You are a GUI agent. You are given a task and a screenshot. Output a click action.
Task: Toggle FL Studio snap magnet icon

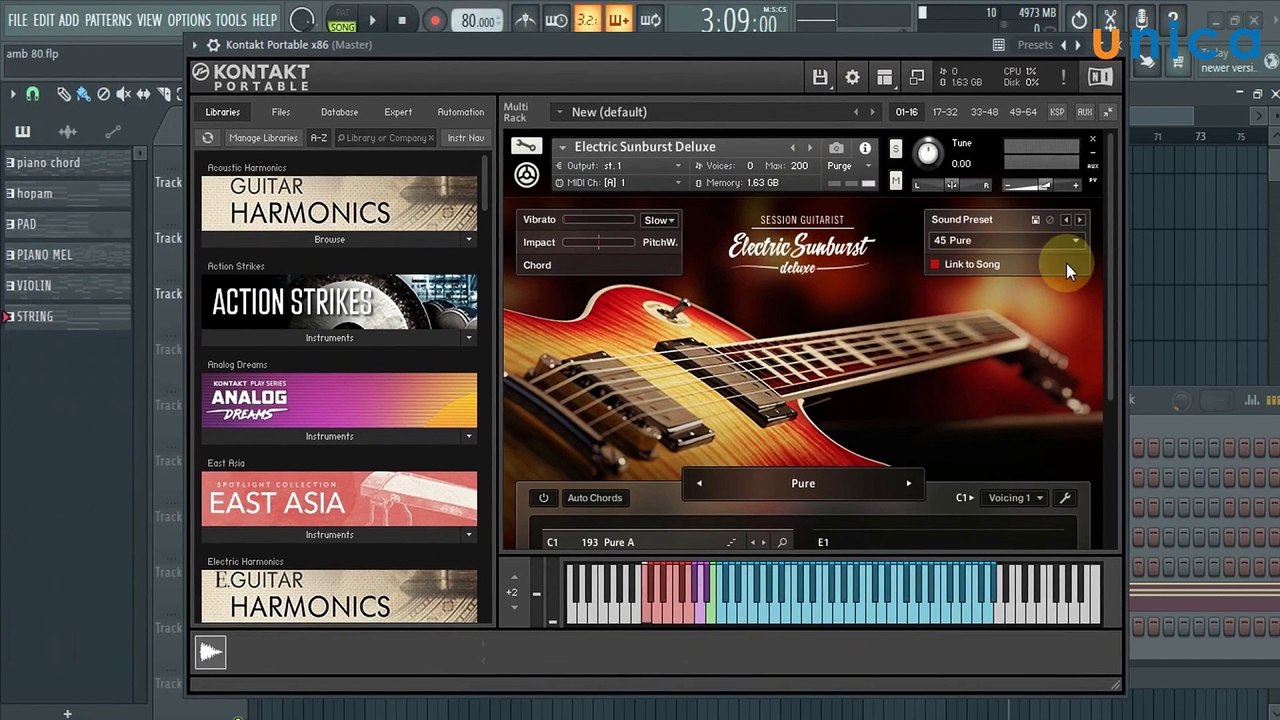coord(33,94)
